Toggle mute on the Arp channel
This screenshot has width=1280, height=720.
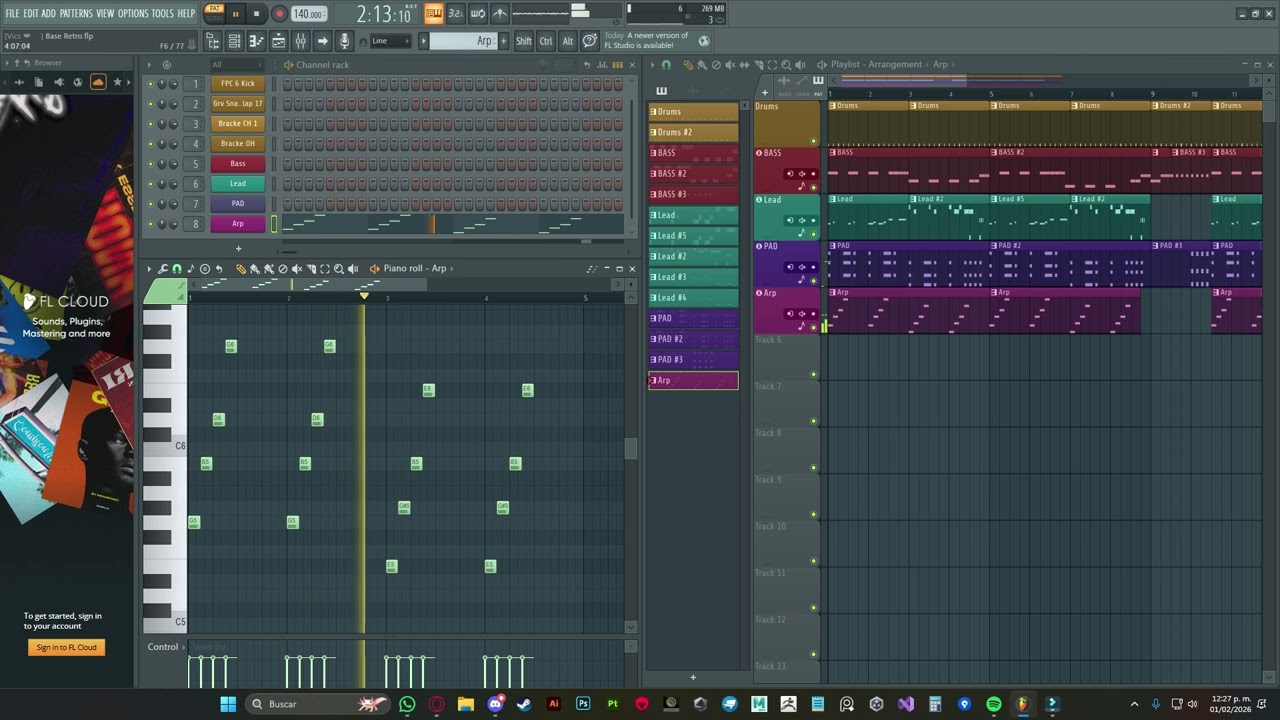[151, 224]
